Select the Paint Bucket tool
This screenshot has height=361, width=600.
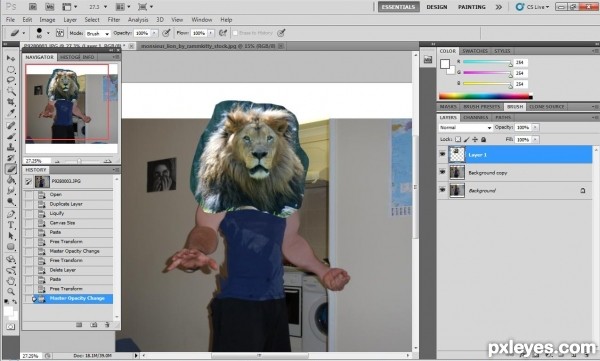point(11,180)
